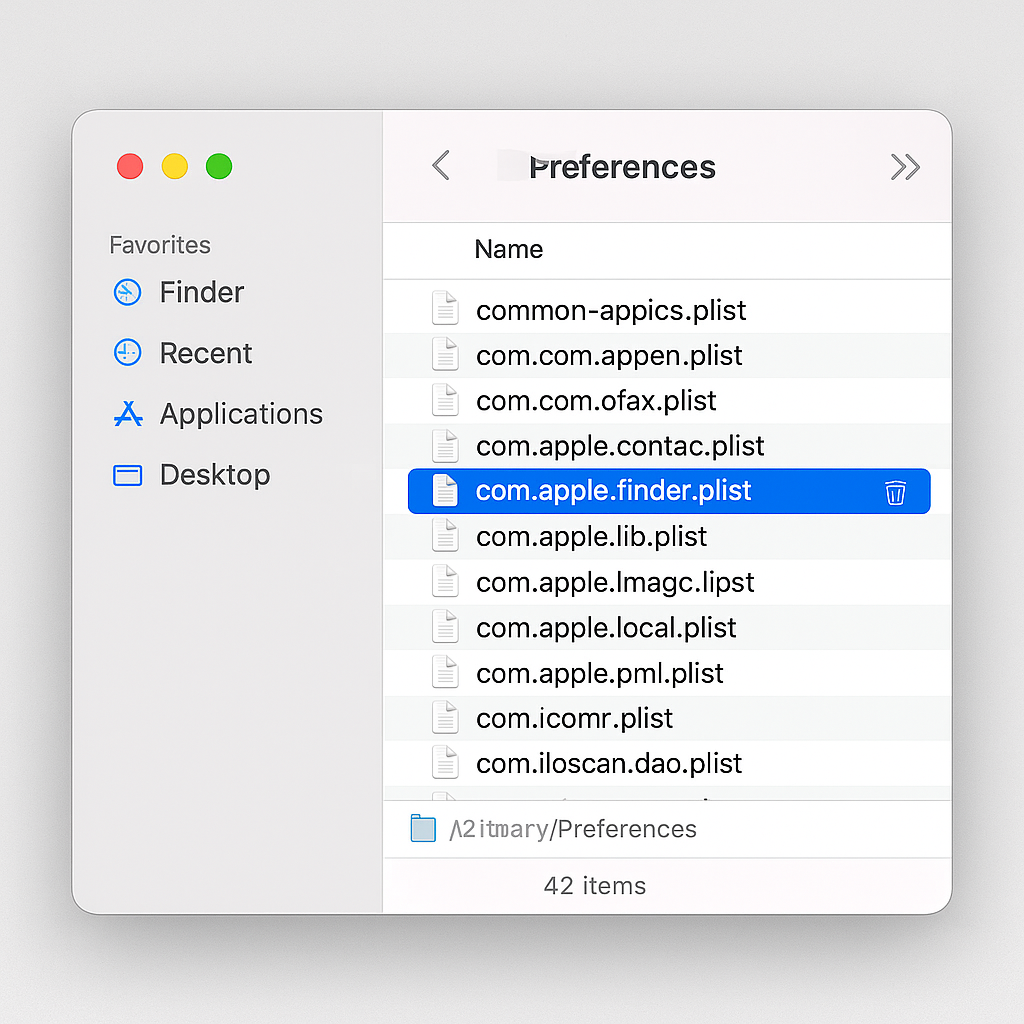This screenshot has height=1024, width=1024.
Task: Click the forward double chevron
Action: pyautogui.click(x=905, y=167)
